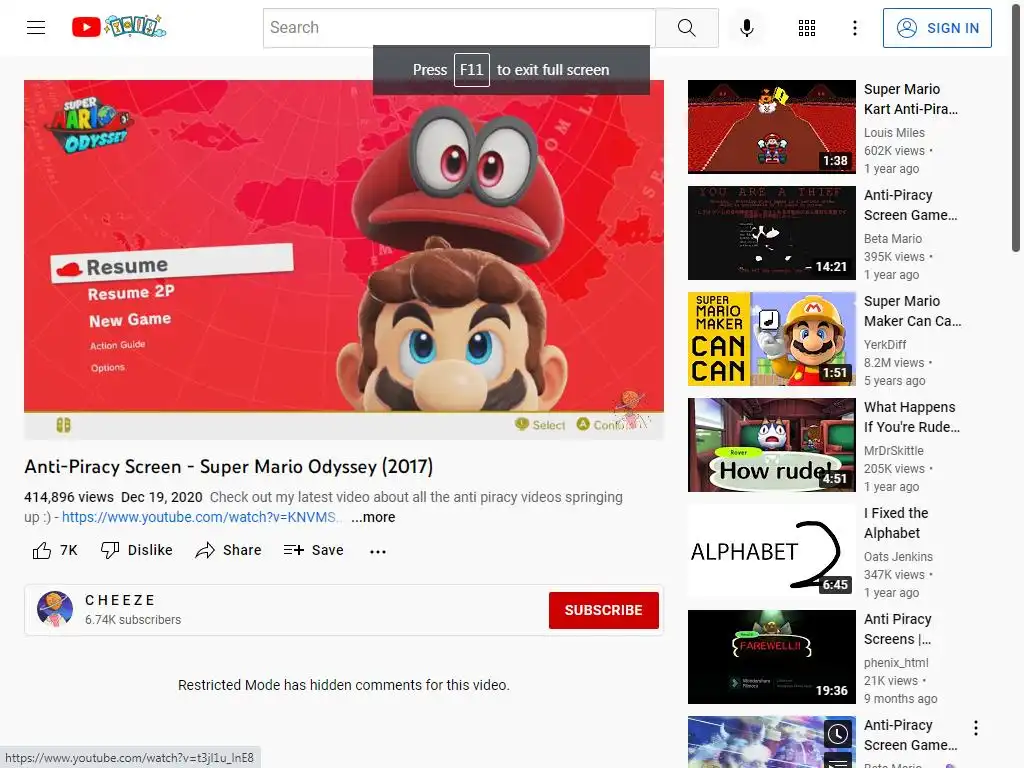Open the 14:21 Anti-Piracy Screen Game thumbnail
The image size is (1024, 768).
click(771, 233)
